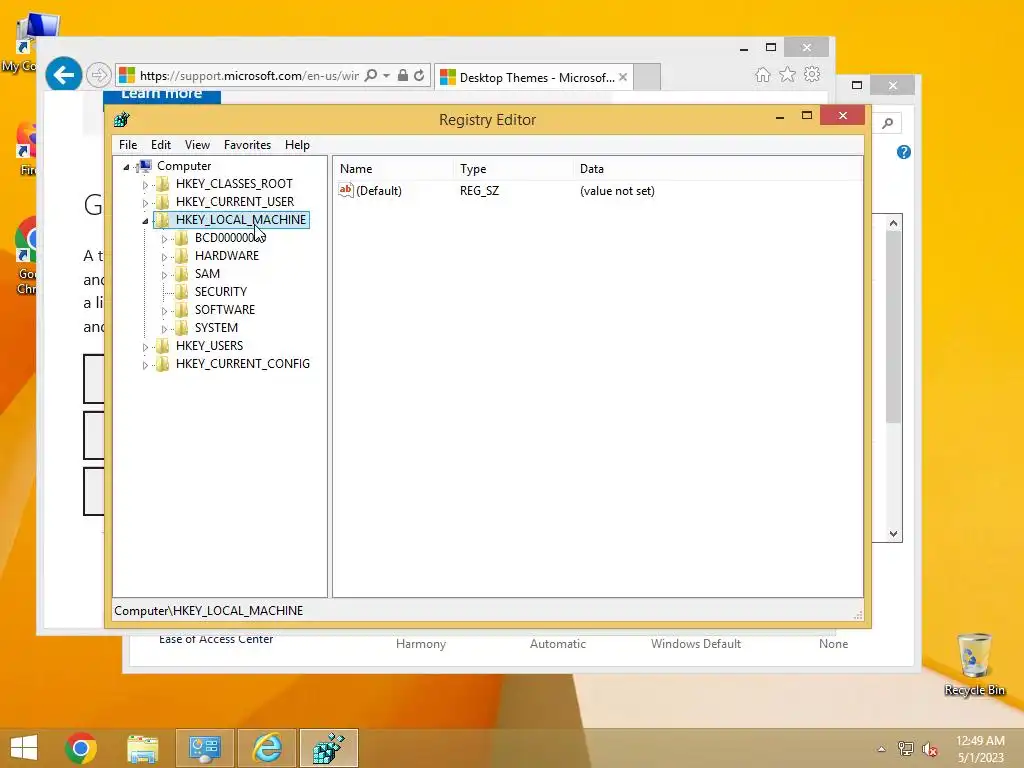Screen dimensions: 1024x768
Task: Launch Chrome from the taskbar
Action: [x=81, y=748]
